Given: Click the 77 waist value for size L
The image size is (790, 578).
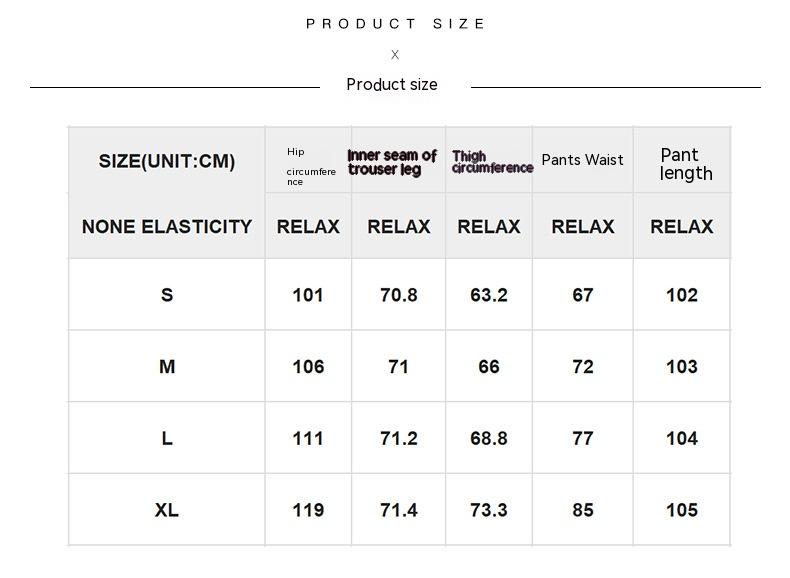Looking at the screenshot, I should coord(583,438).
